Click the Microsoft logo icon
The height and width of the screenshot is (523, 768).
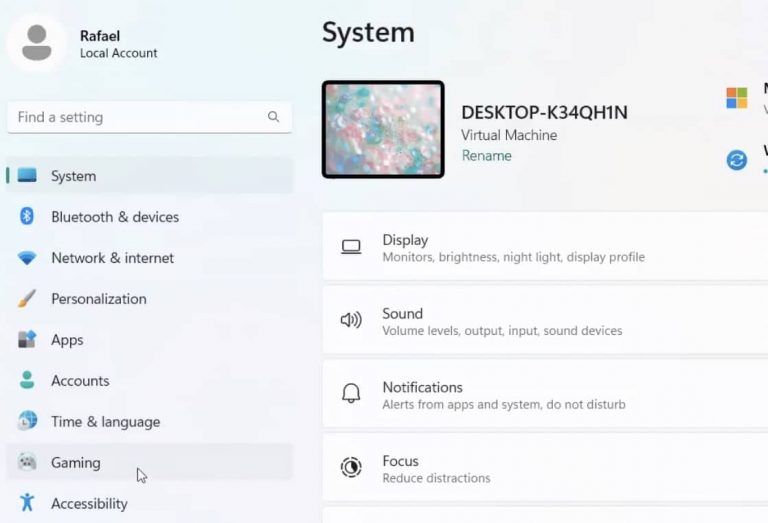737,97
